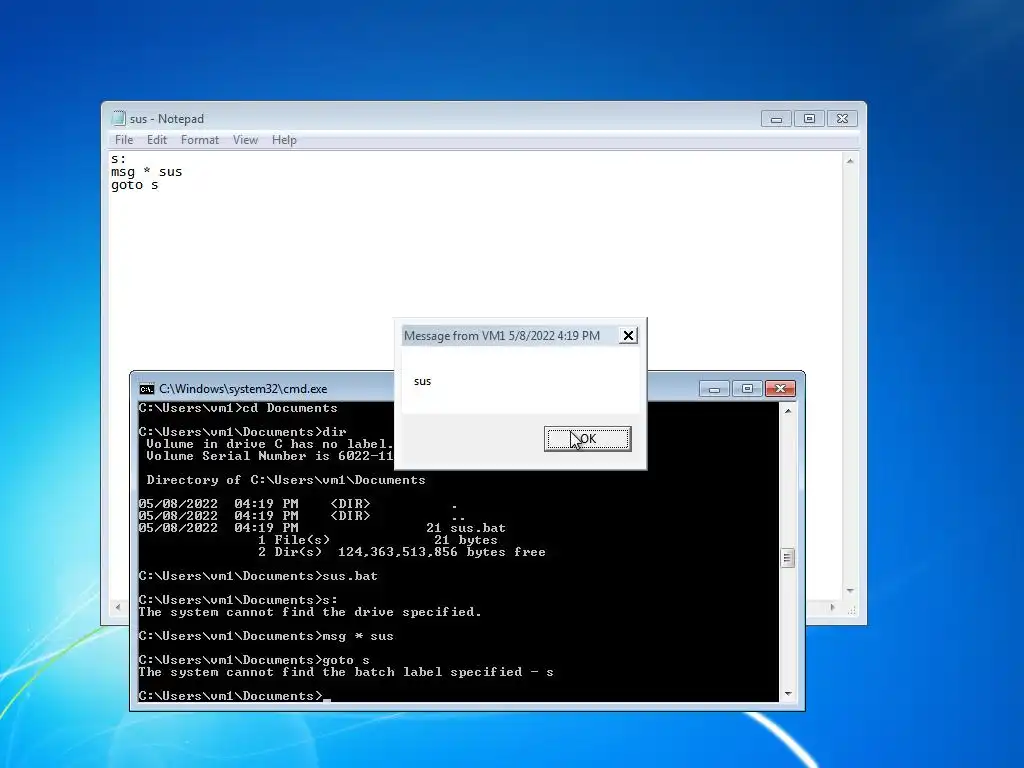Close the Message from VM1 dialog
Viewport: 1024px width, 768px height.
point(628,336)
